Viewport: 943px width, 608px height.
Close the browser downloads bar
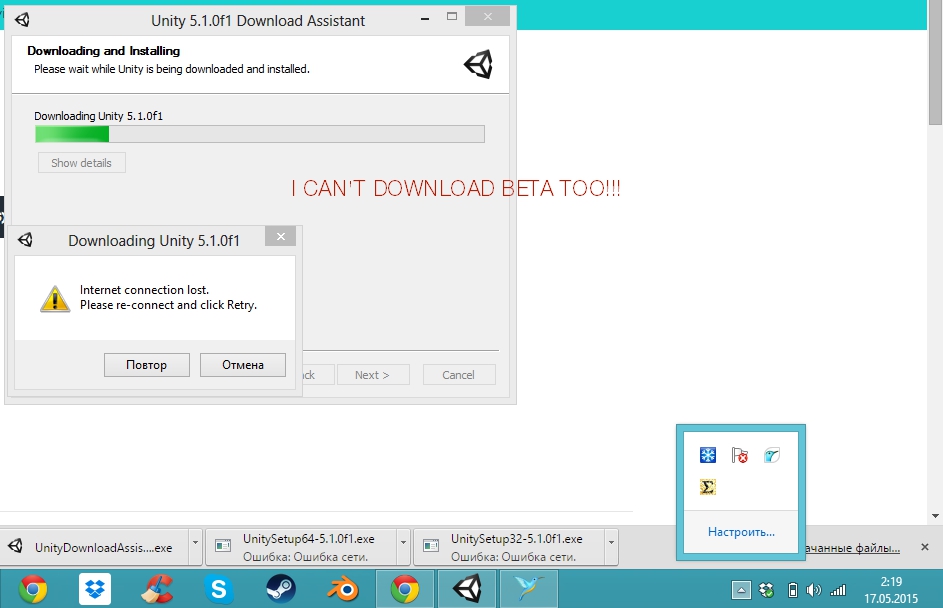pos(926,548)
